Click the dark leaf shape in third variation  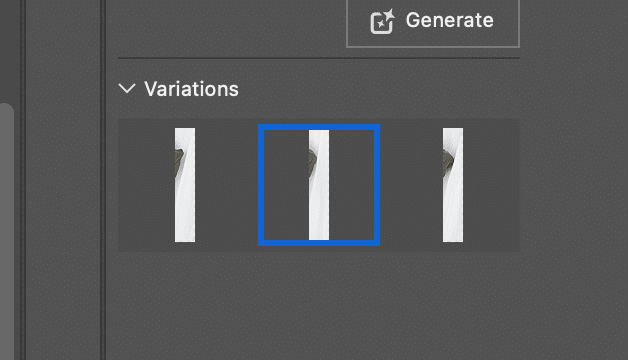(x=447, y=162)
